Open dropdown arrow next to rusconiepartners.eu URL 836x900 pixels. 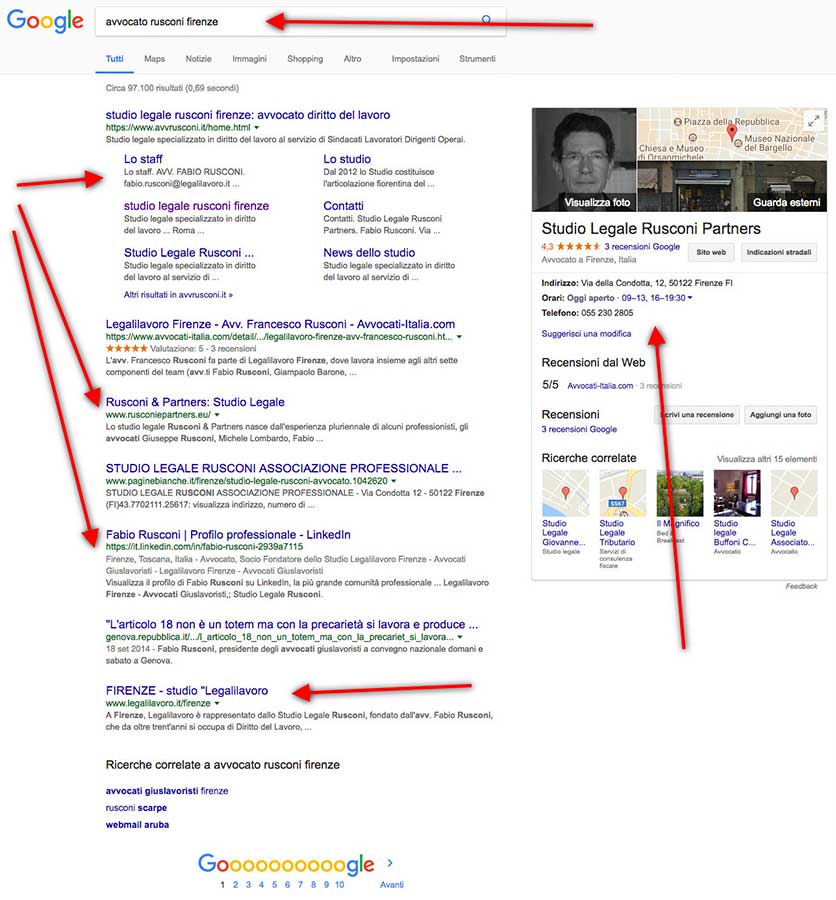tap(217, 414)
